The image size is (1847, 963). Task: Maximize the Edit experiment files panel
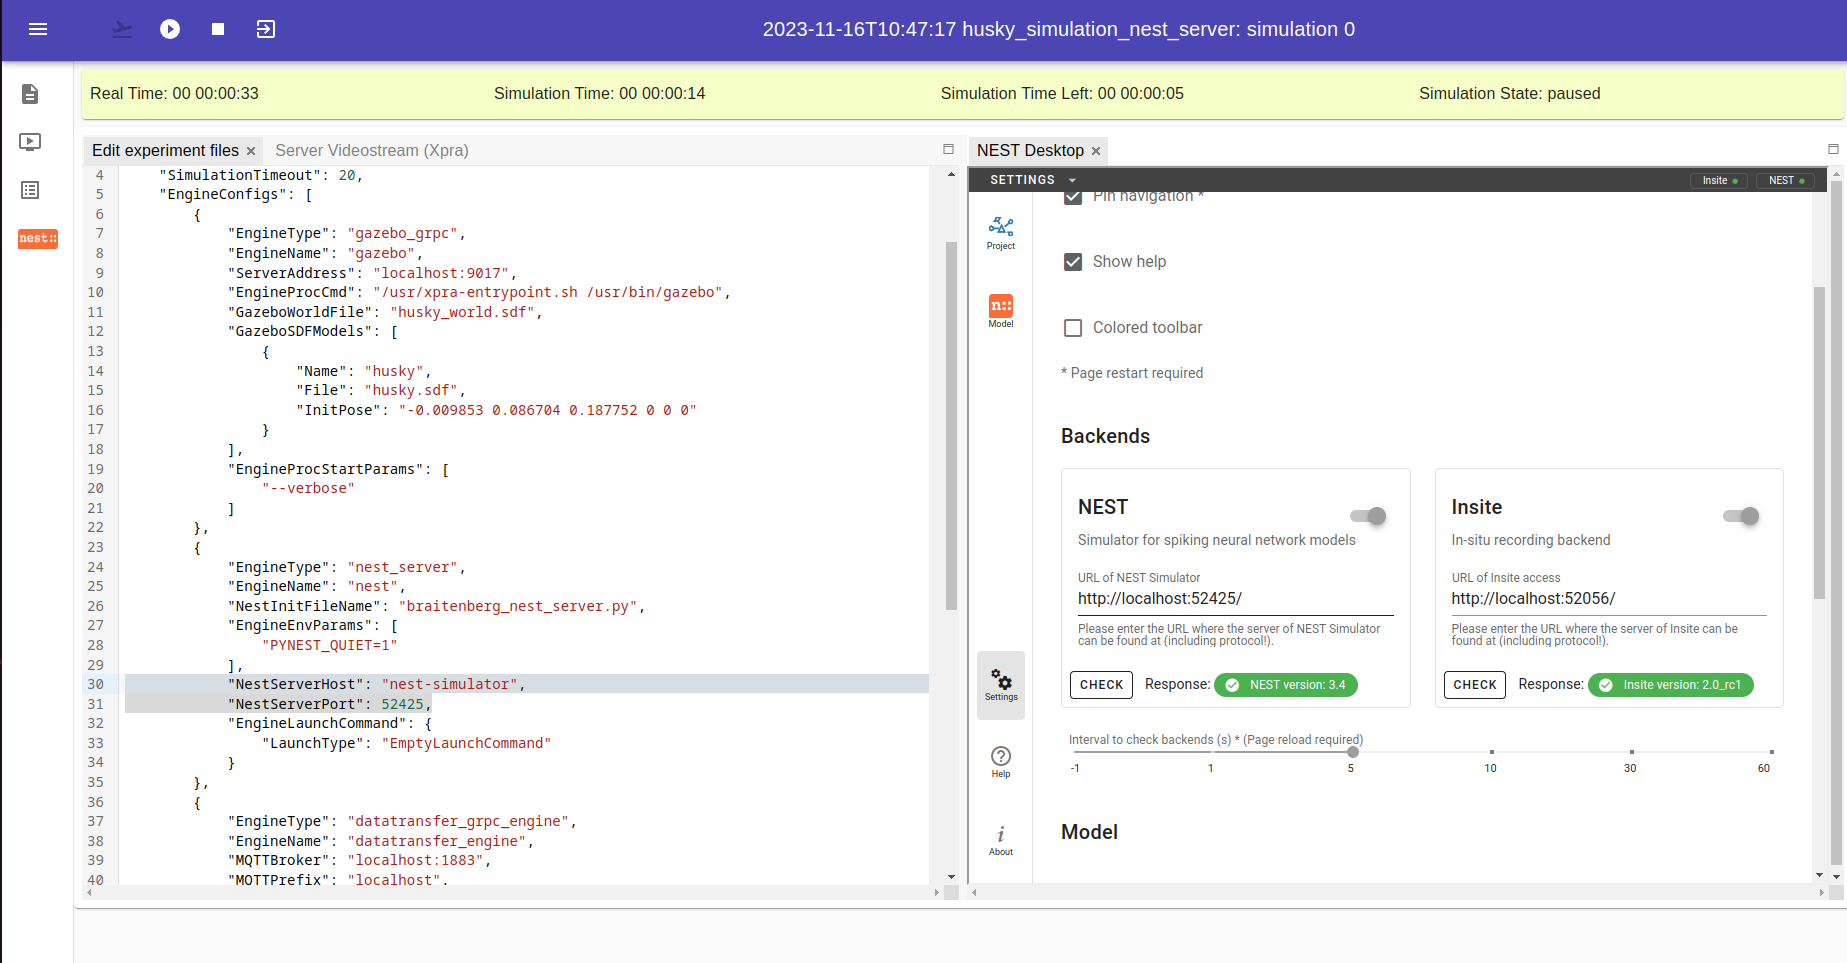(x=948, y=149)
